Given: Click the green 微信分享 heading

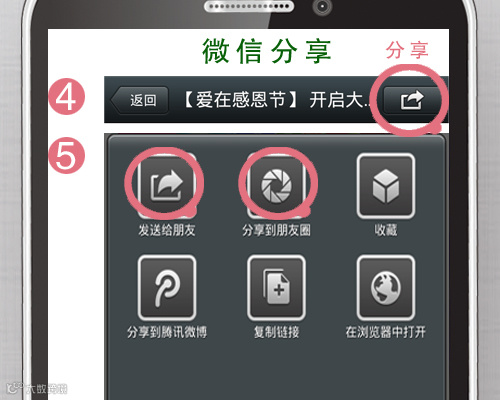Looking at the screenshot, I should [x=267, y=51].
